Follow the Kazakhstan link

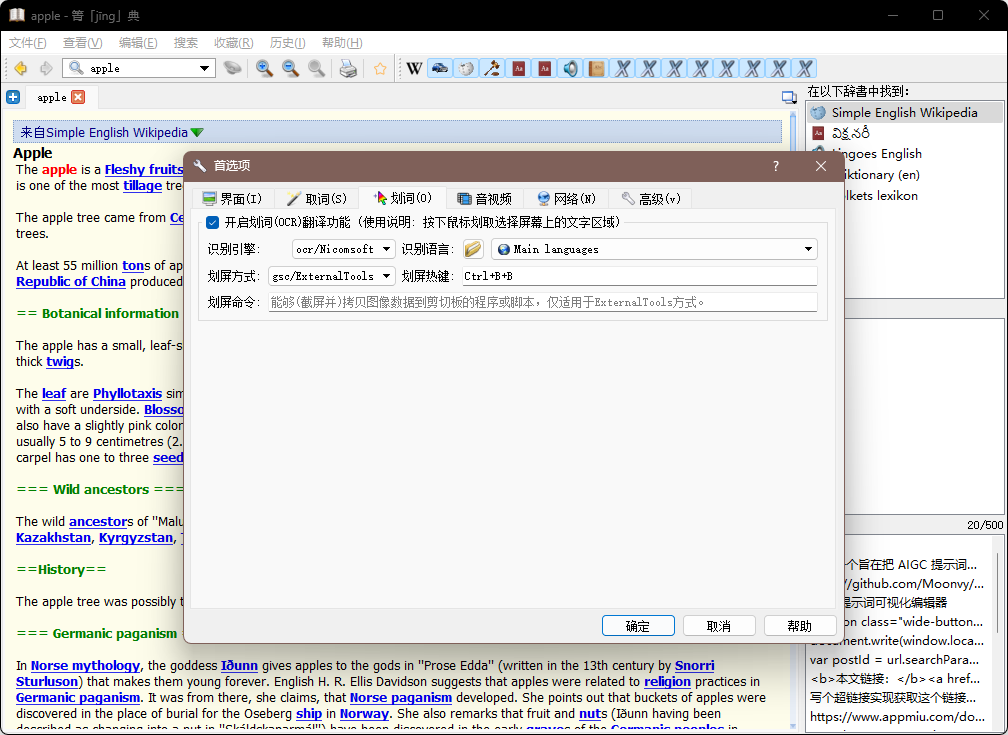pyautogui.click(x=53, y=538)
